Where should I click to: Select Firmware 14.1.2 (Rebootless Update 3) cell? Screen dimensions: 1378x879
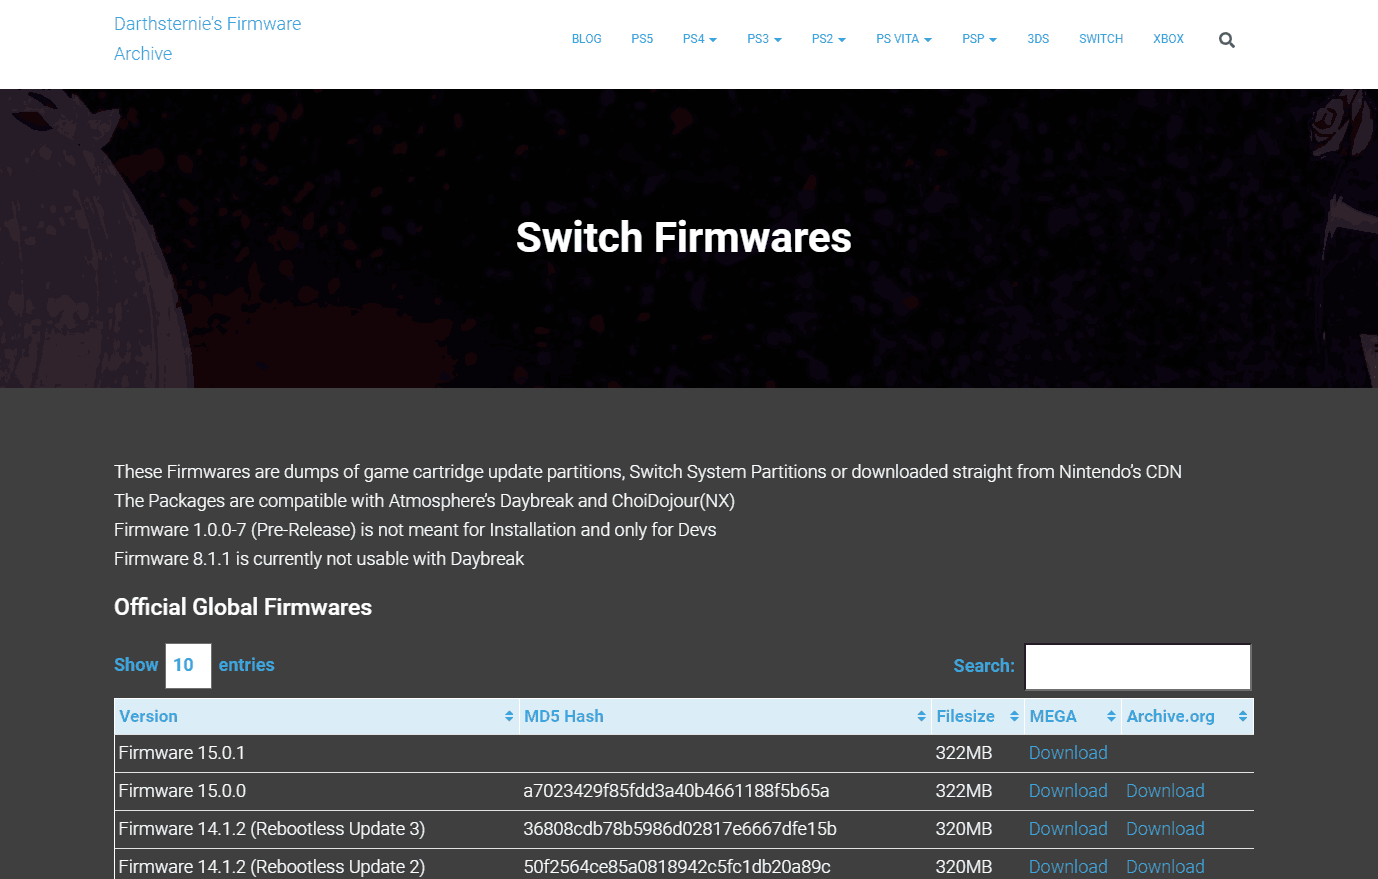coord(317,829)
